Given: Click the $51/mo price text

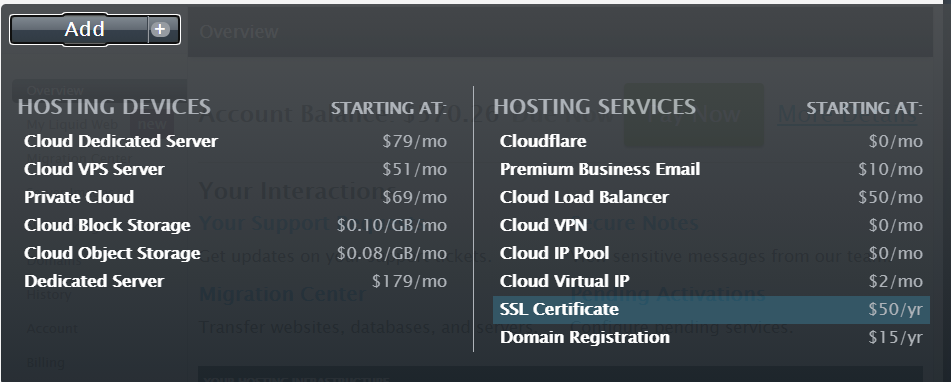Looking at the screenshot, I should click(x=414, y=169).
